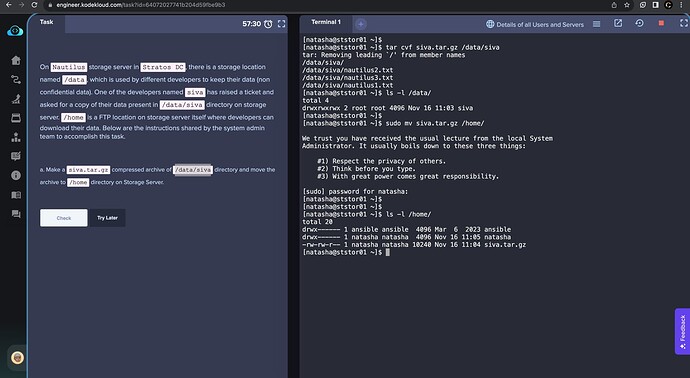Image resolution: width=690 pixels, height=378 pixels.
Task: Click the Removing leading '/' tar message
Action: [384, 55]
